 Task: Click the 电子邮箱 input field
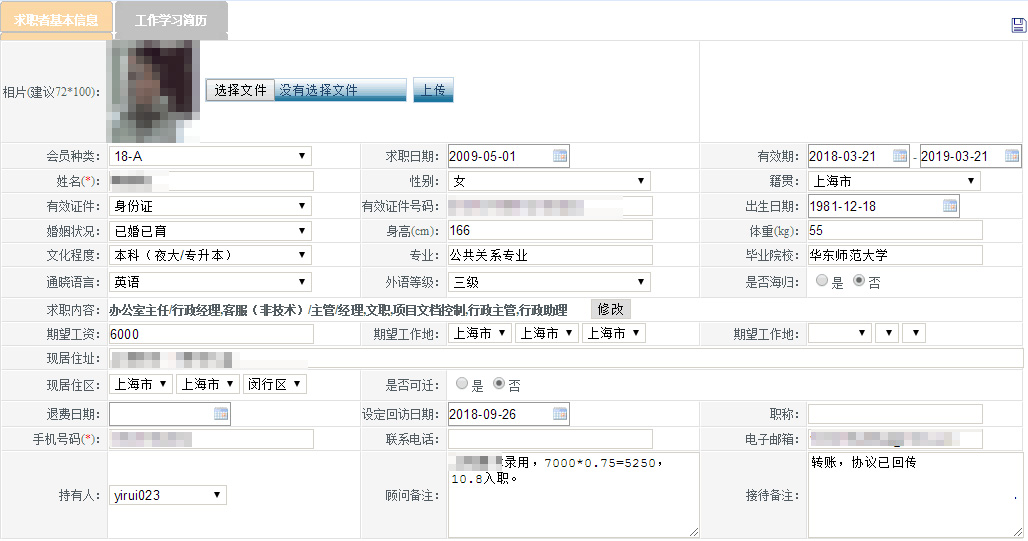click(895, 439)
